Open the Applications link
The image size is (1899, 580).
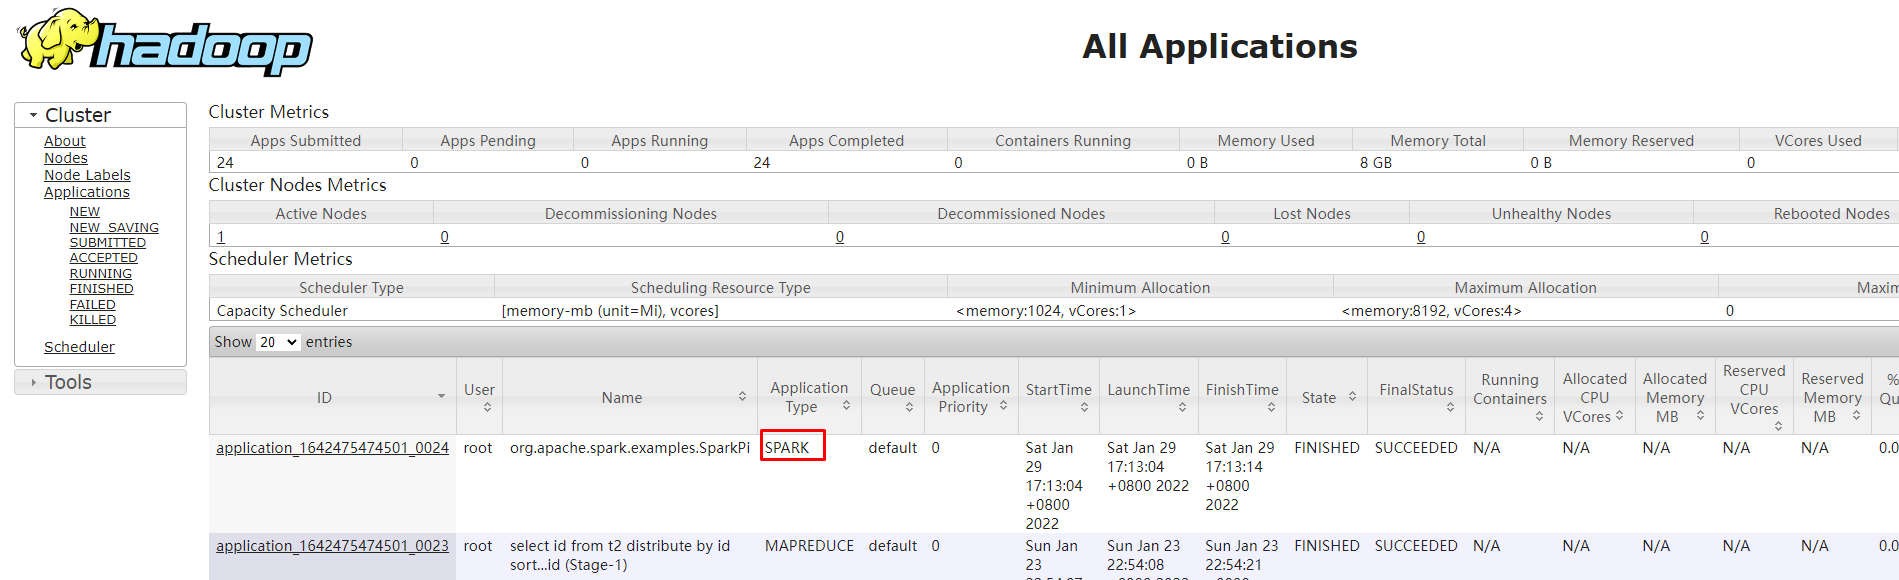point(87,192)
